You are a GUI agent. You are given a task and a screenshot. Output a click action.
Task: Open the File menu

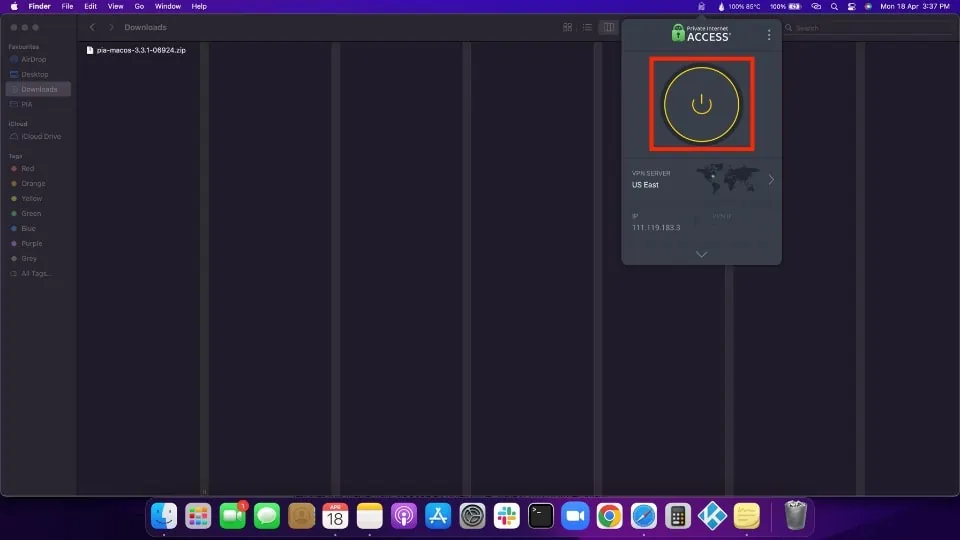tap(67, 6)
